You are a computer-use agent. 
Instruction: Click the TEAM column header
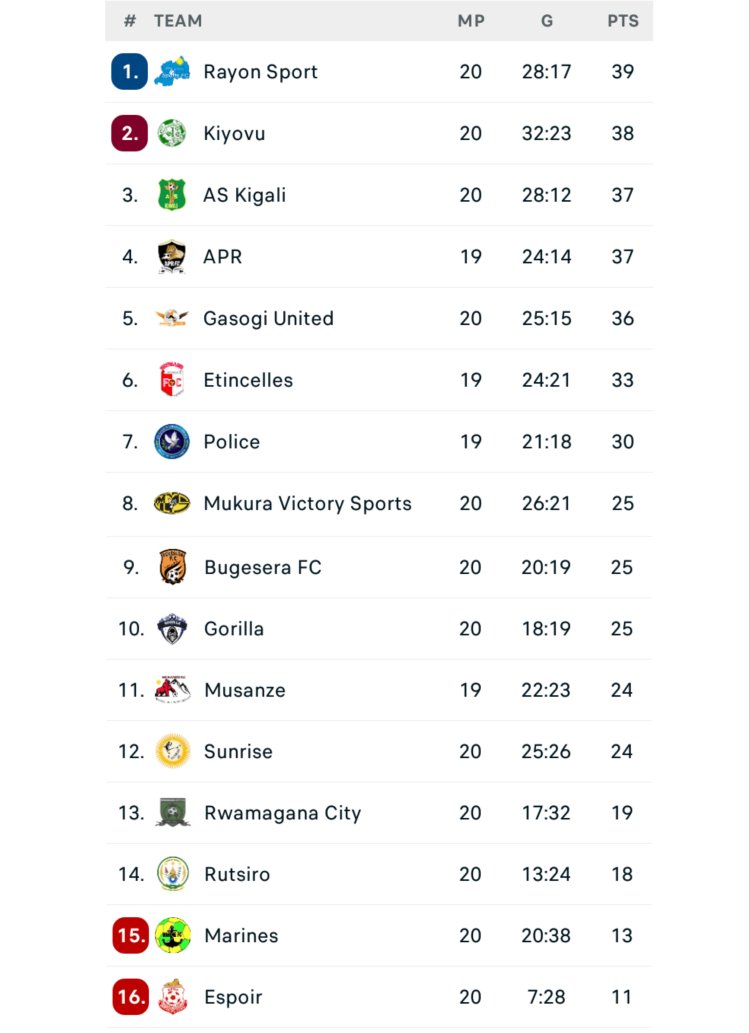coord(178,21)
